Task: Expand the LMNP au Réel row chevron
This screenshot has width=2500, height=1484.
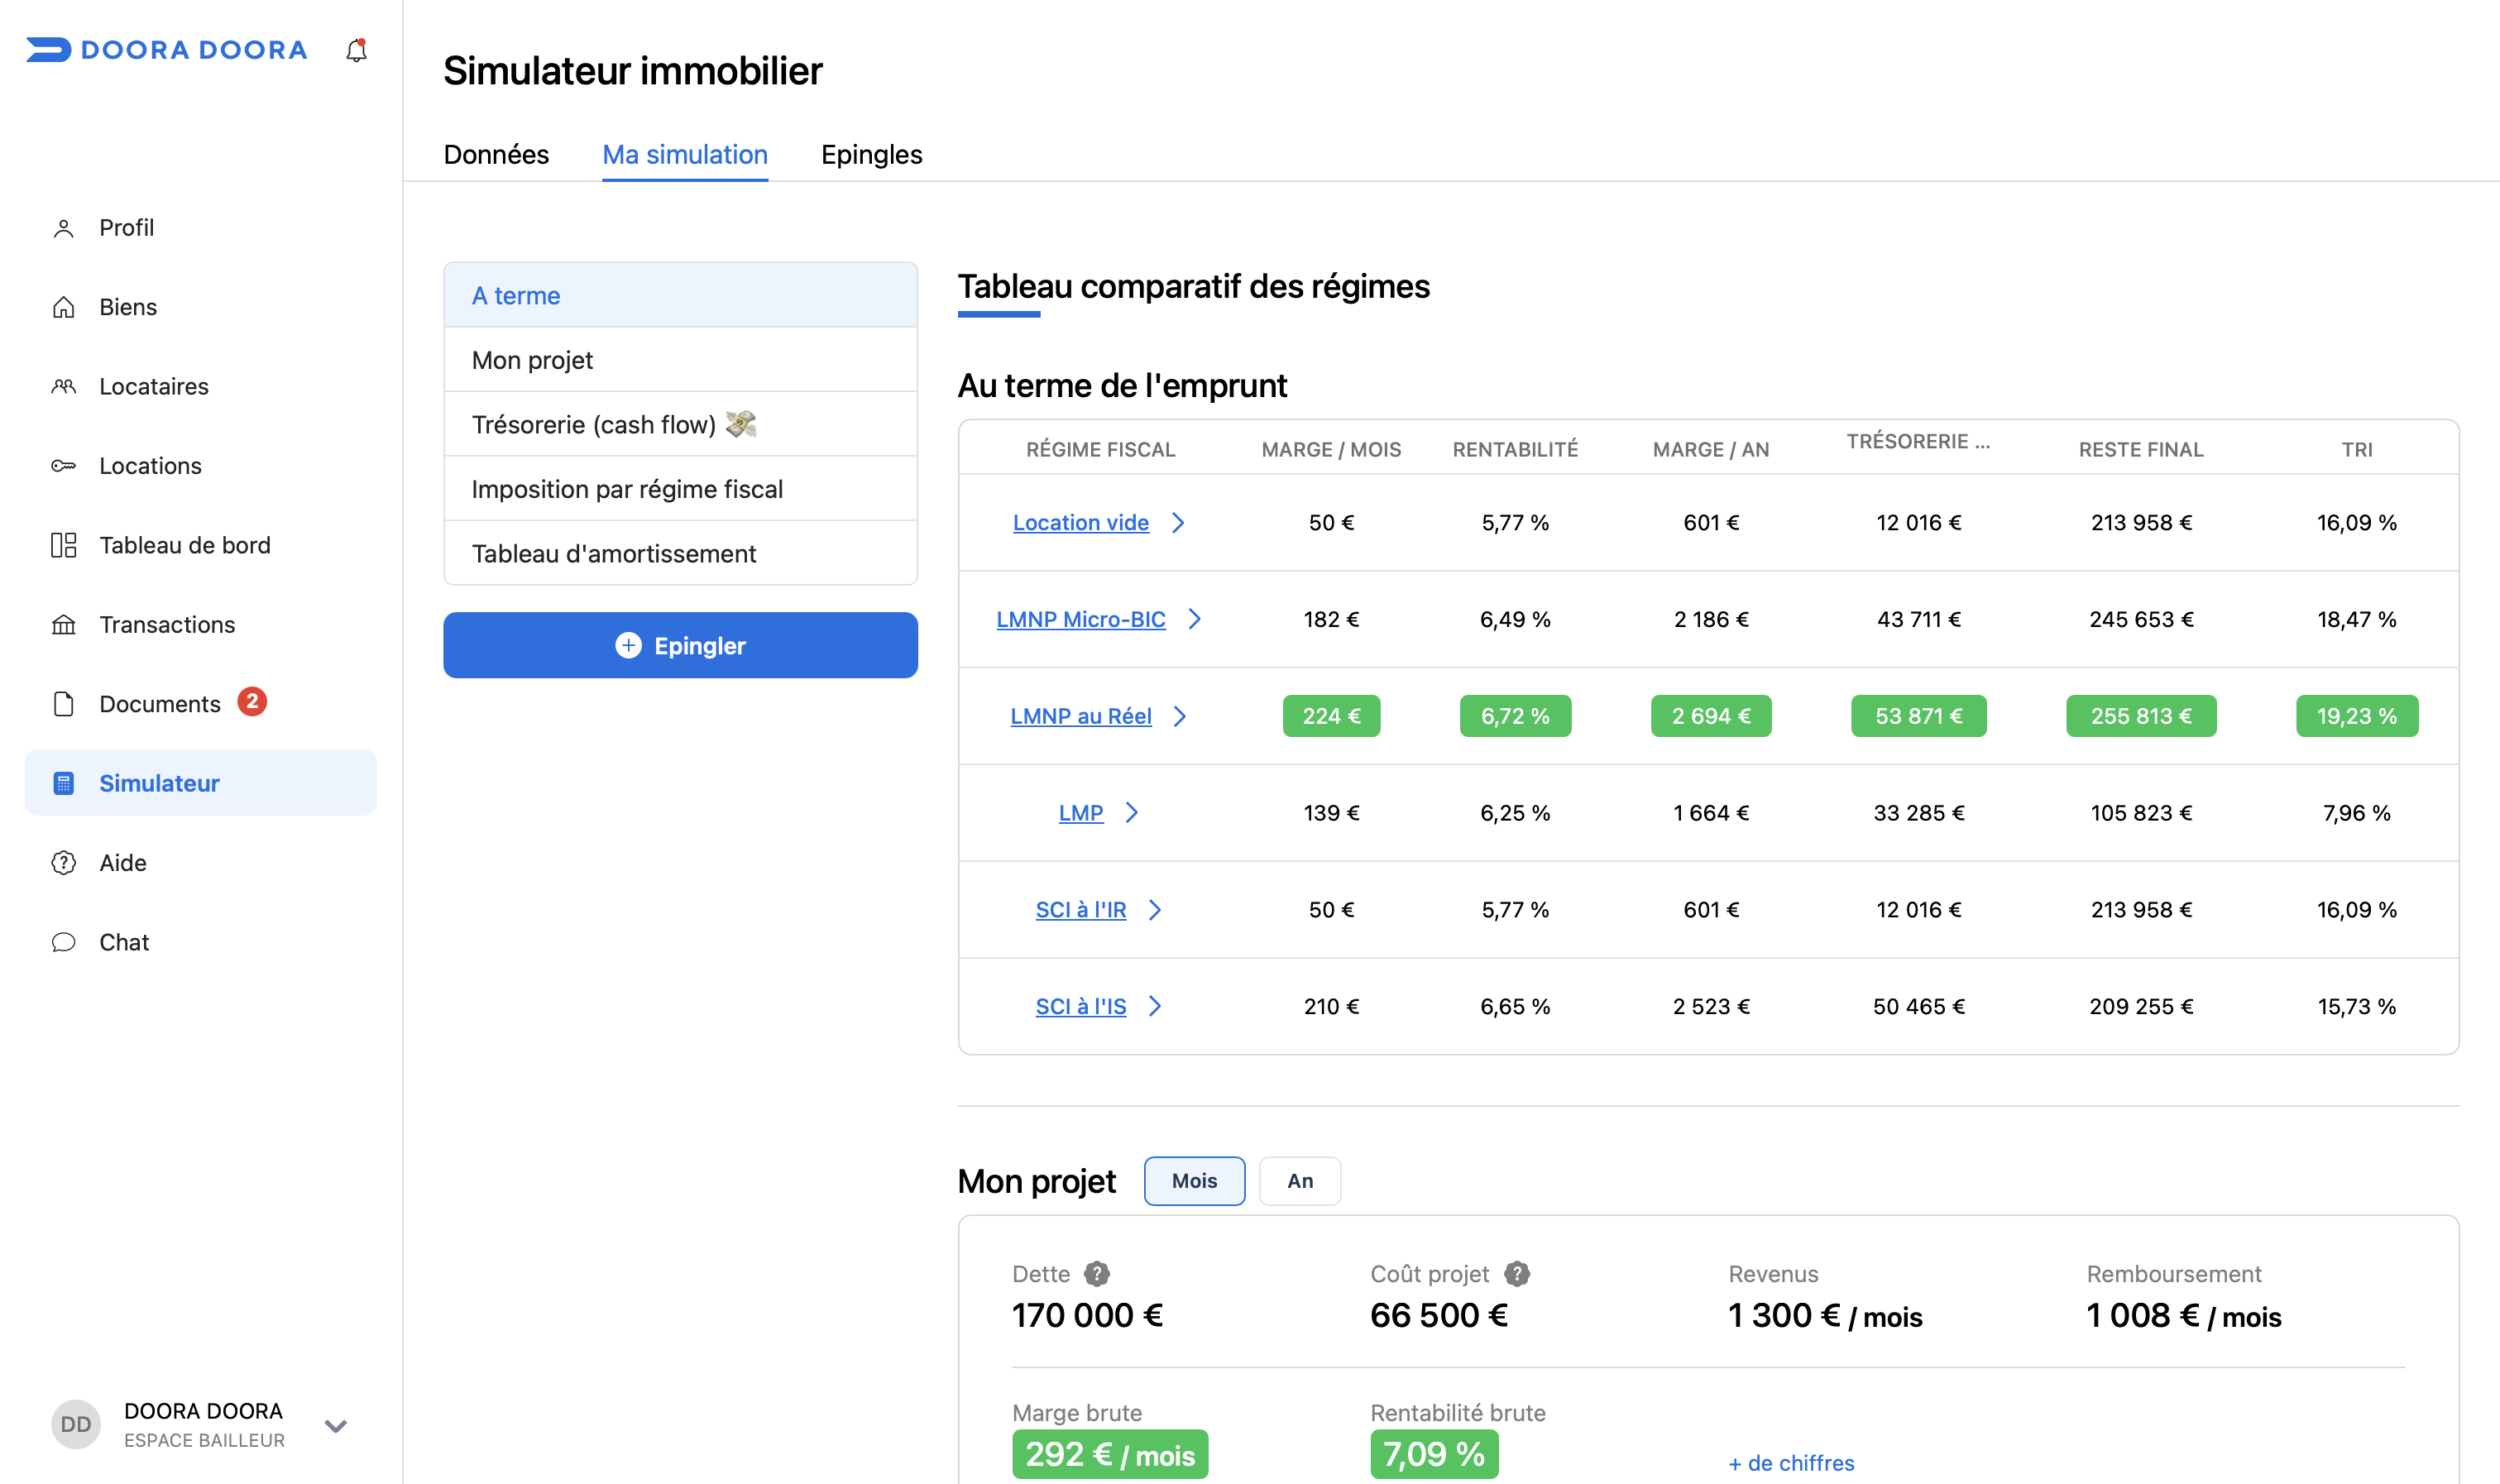Action: [1180, 716]
